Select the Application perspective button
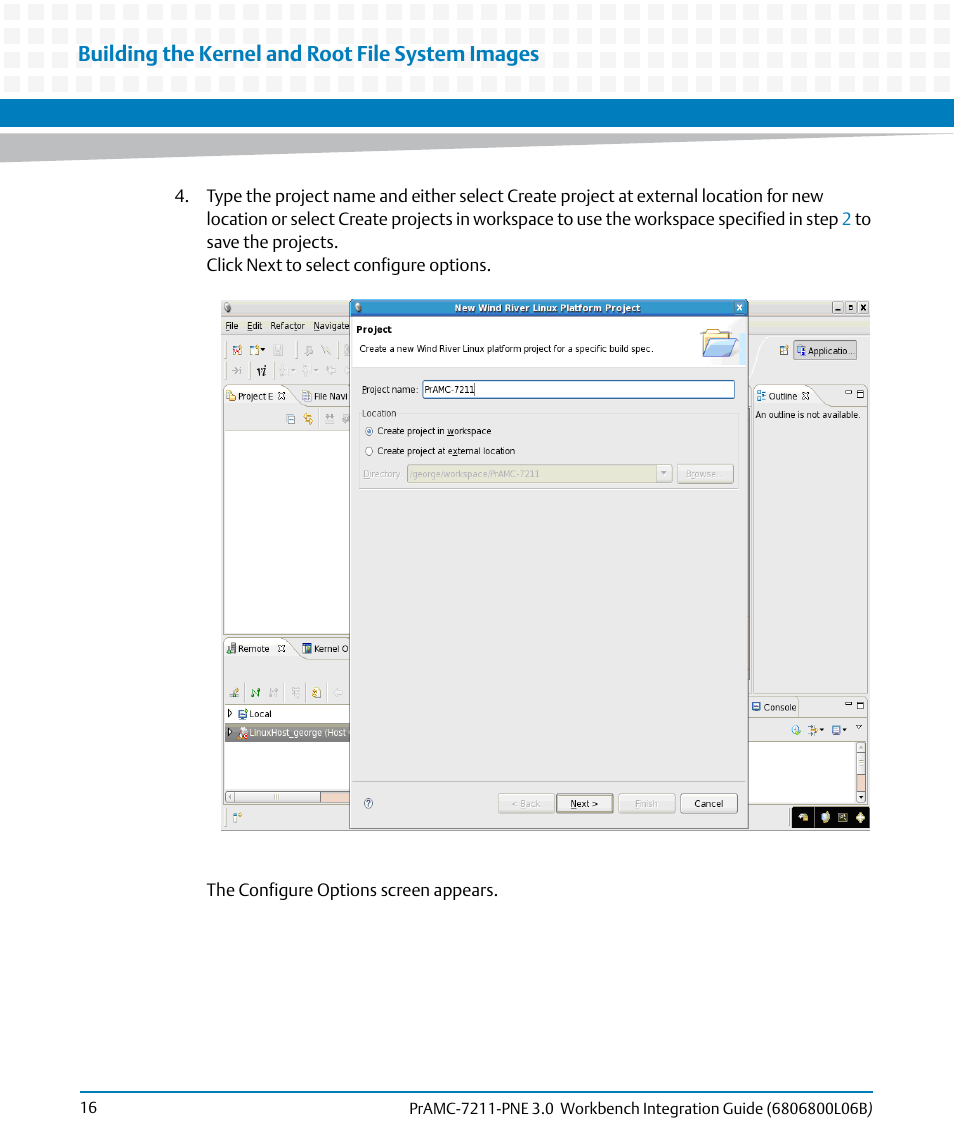 click(x=825, y=351)
